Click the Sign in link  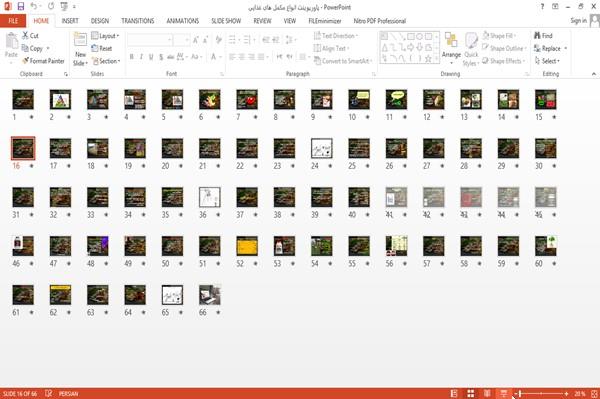tap(578, 21)
